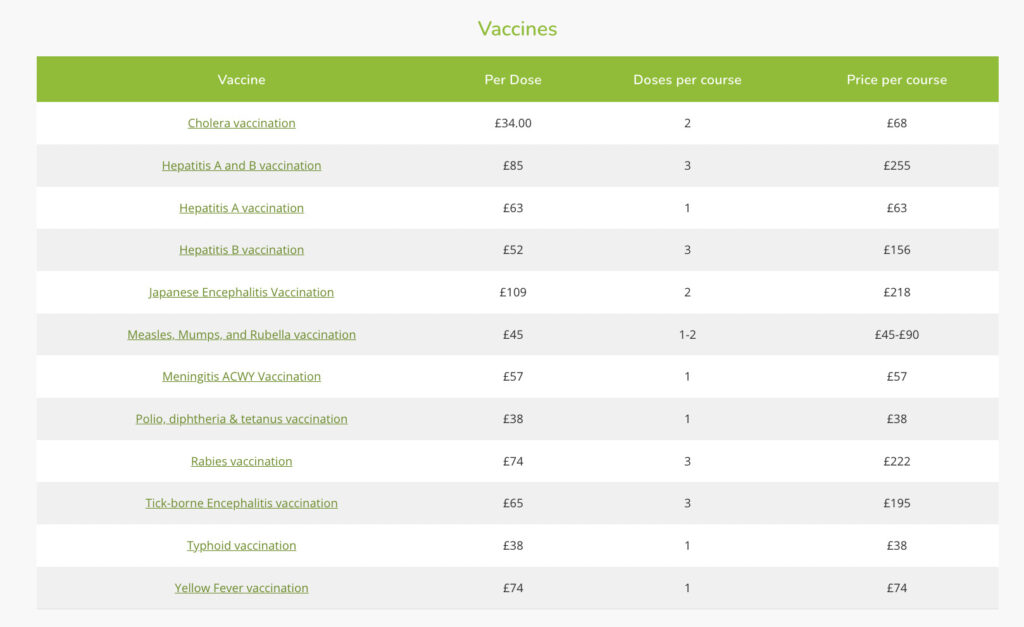The image size is (1024, 627).
Task: Click the £45-£90 course price cell
Action: coord(896,334)
